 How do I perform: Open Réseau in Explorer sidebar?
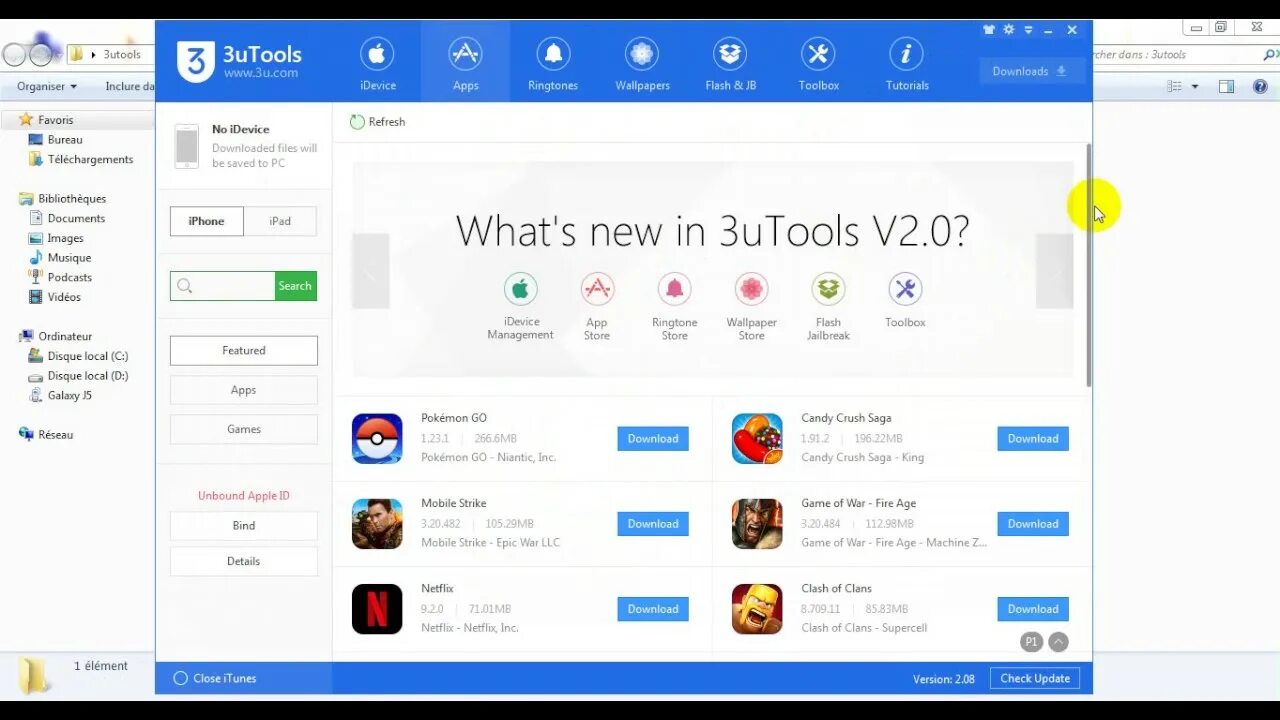[x=46, y=435]
